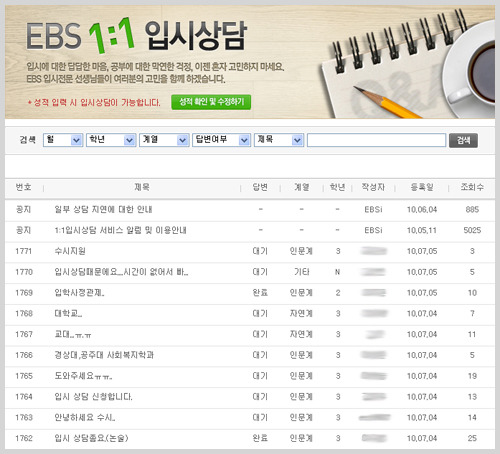Click the gray 검색 button

463,140
